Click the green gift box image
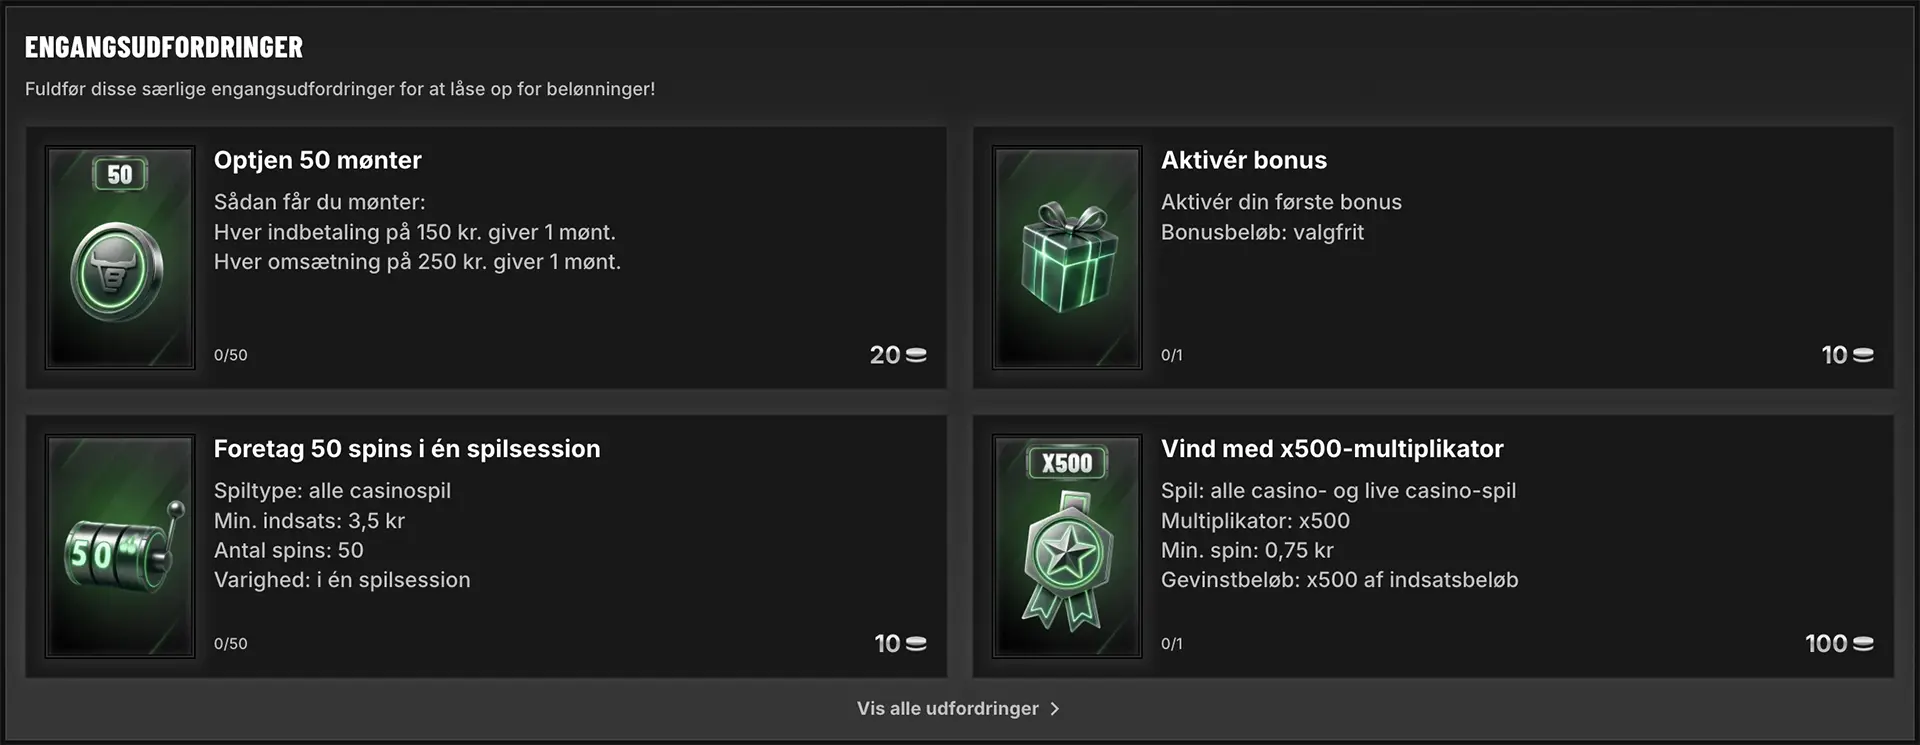The height and width of the screenshot is (745, 1920). 1067,258
